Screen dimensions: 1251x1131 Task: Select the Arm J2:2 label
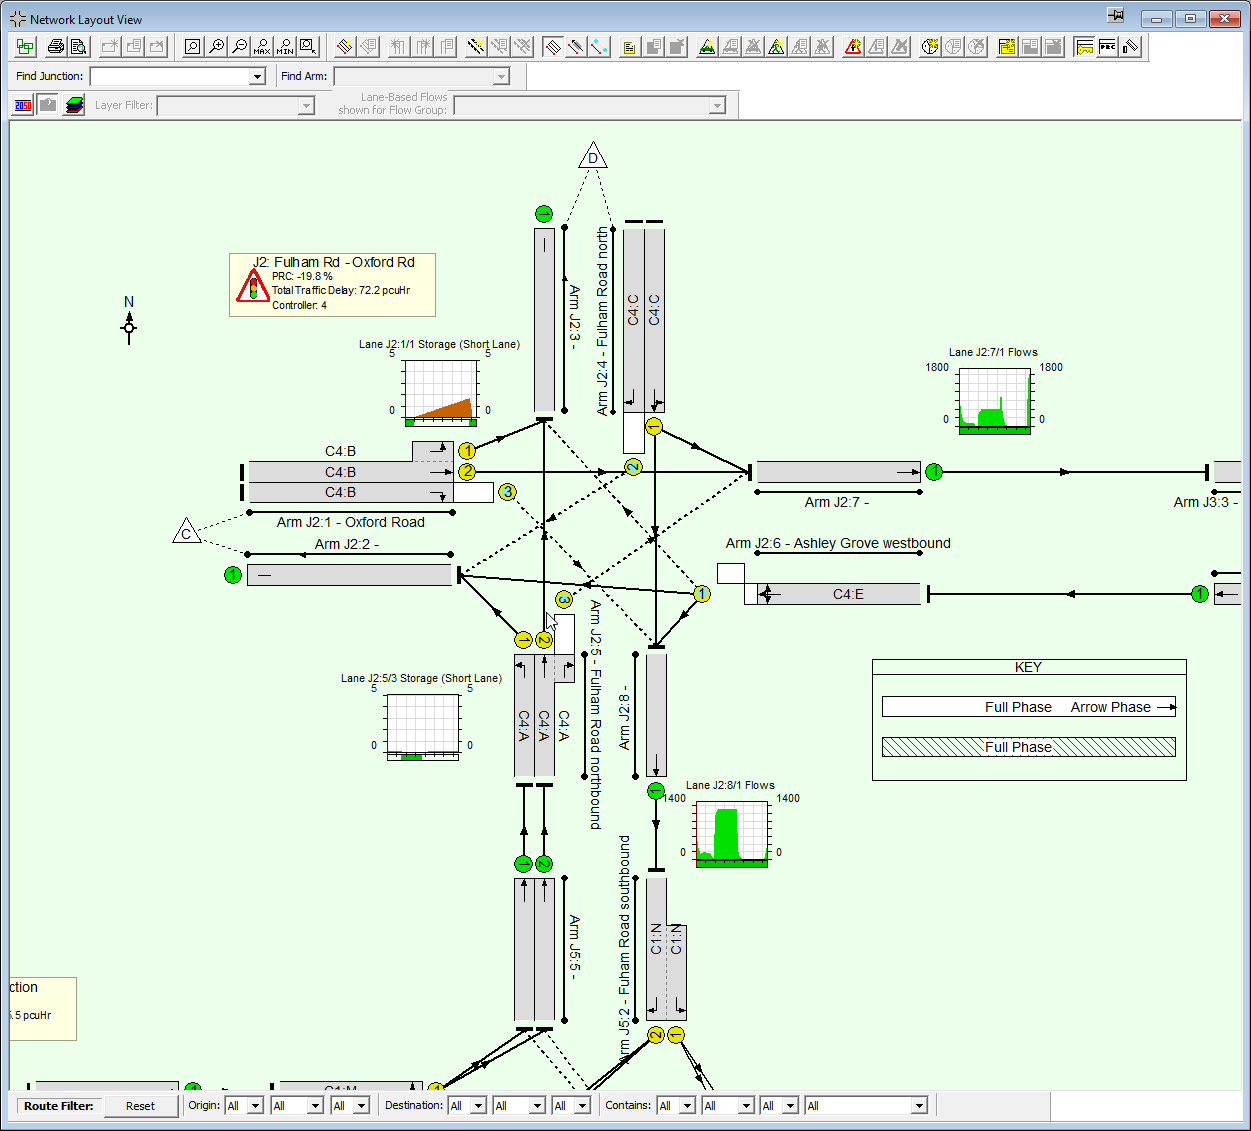point(346,544)
